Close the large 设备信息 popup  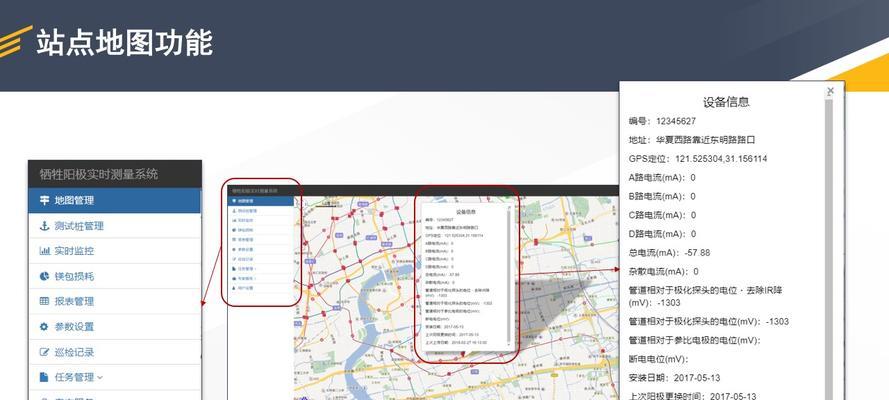[831, 91]
